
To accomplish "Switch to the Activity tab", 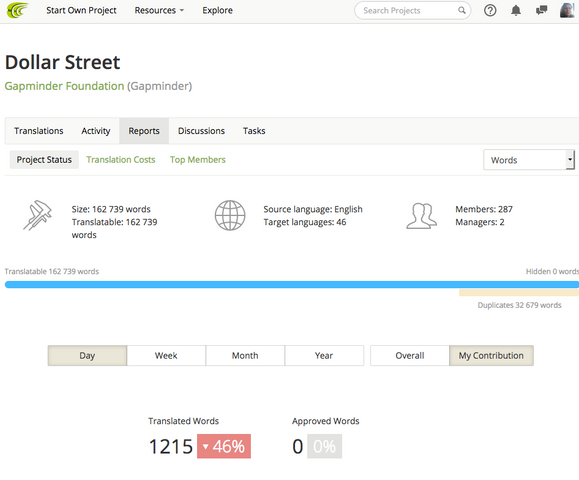I will pos(96,131).
